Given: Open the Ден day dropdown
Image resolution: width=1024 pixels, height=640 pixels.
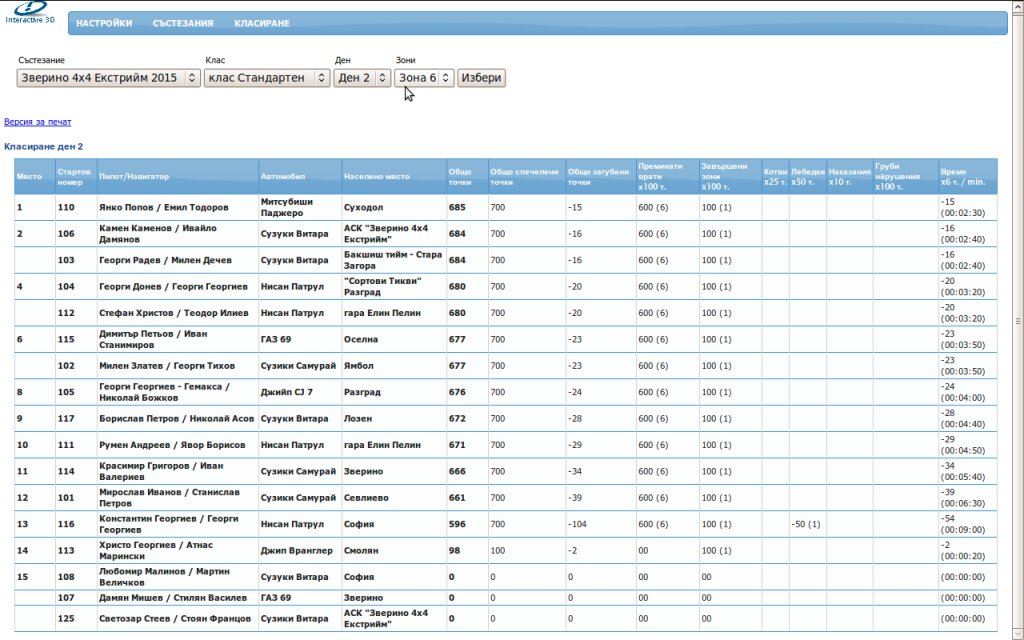Looking at the screenshot, I should 362,78.
